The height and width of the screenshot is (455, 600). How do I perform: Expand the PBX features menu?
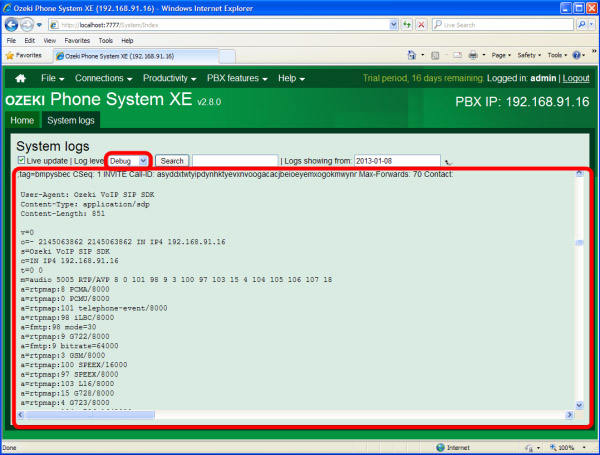click(x=237, y=78)
